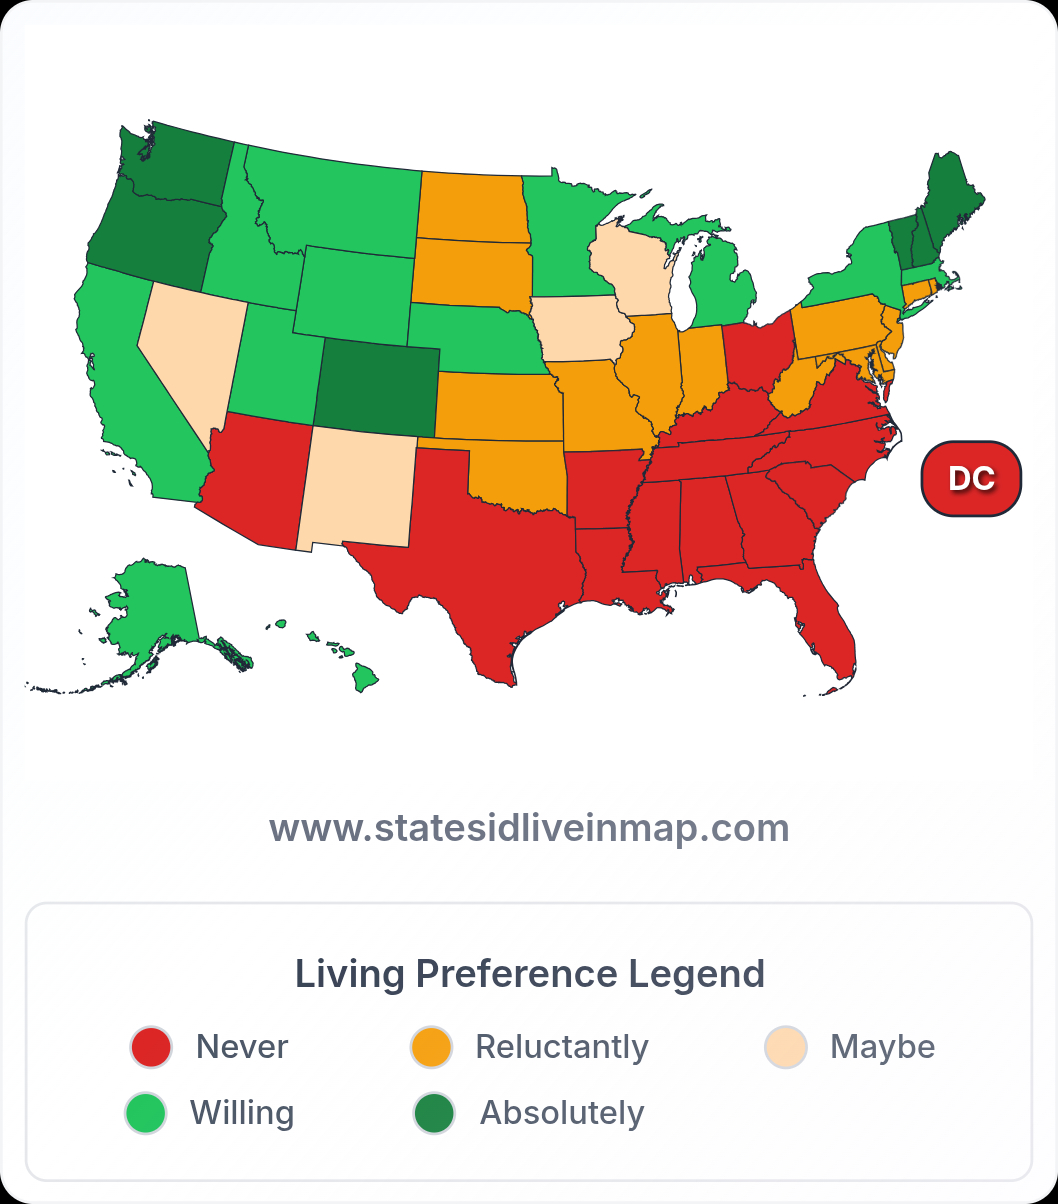This screenshot has height=1204, width=1058.
Task: Select Hawaii's Big Island on the map
Action: pyautogui.click(x=366, y=679)
